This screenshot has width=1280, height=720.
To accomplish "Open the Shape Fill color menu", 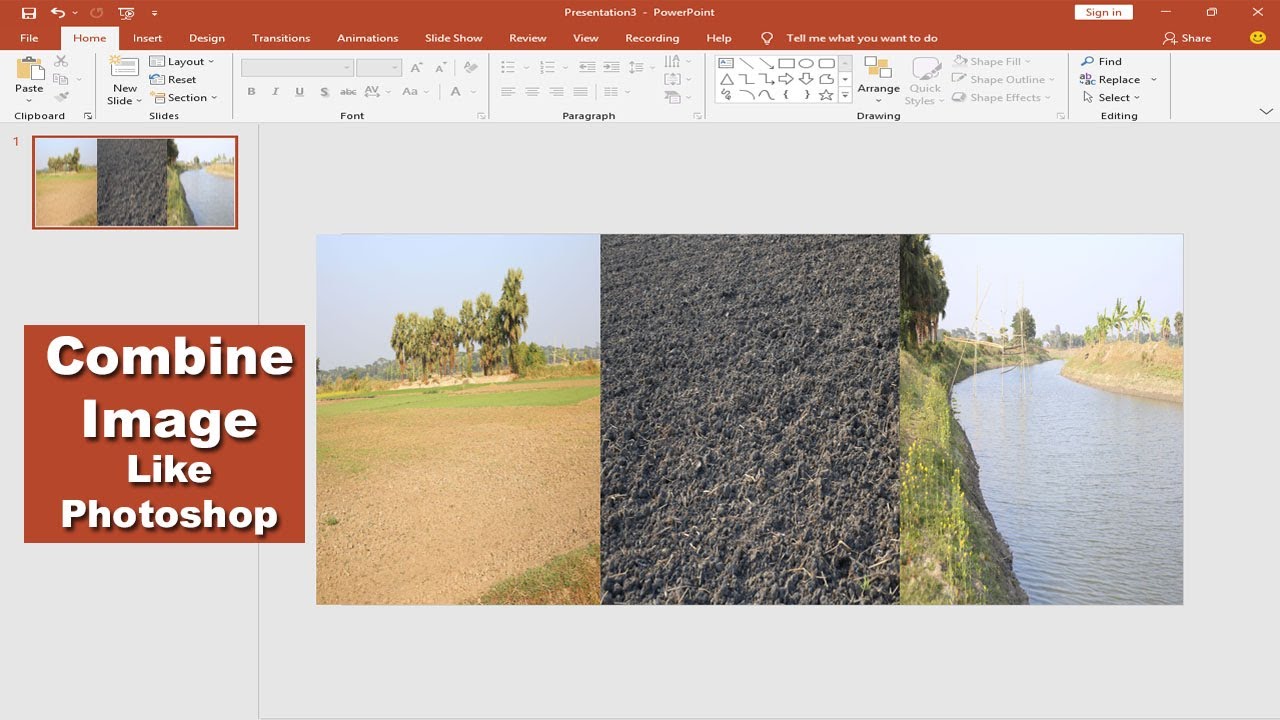I will [992, 61].
